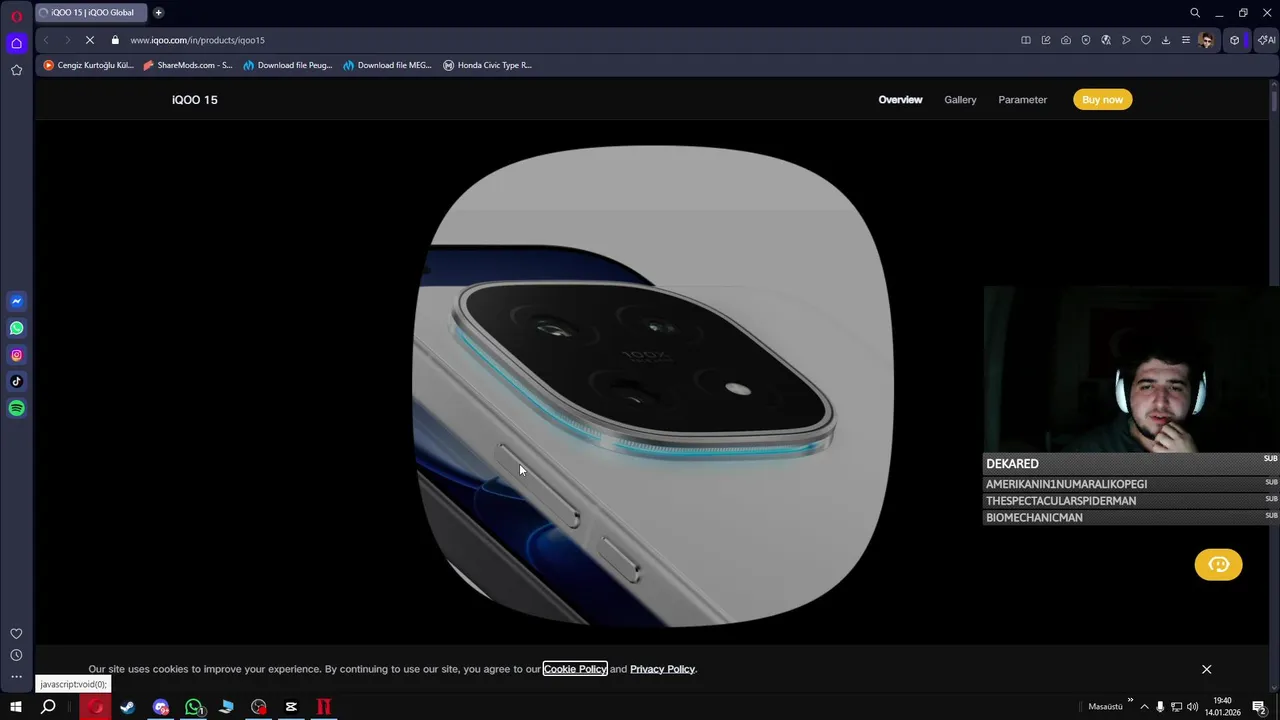This screenshot has width=1280, height=720.
Task: Click the address bar URL field
Action: pos(560,40)
